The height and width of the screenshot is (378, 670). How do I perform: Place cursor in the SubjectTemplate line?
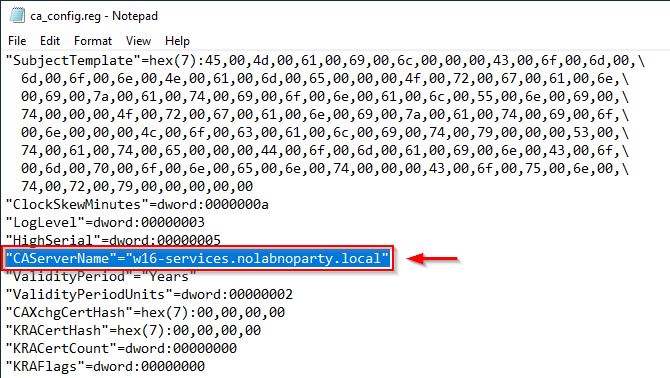(325, 61)
